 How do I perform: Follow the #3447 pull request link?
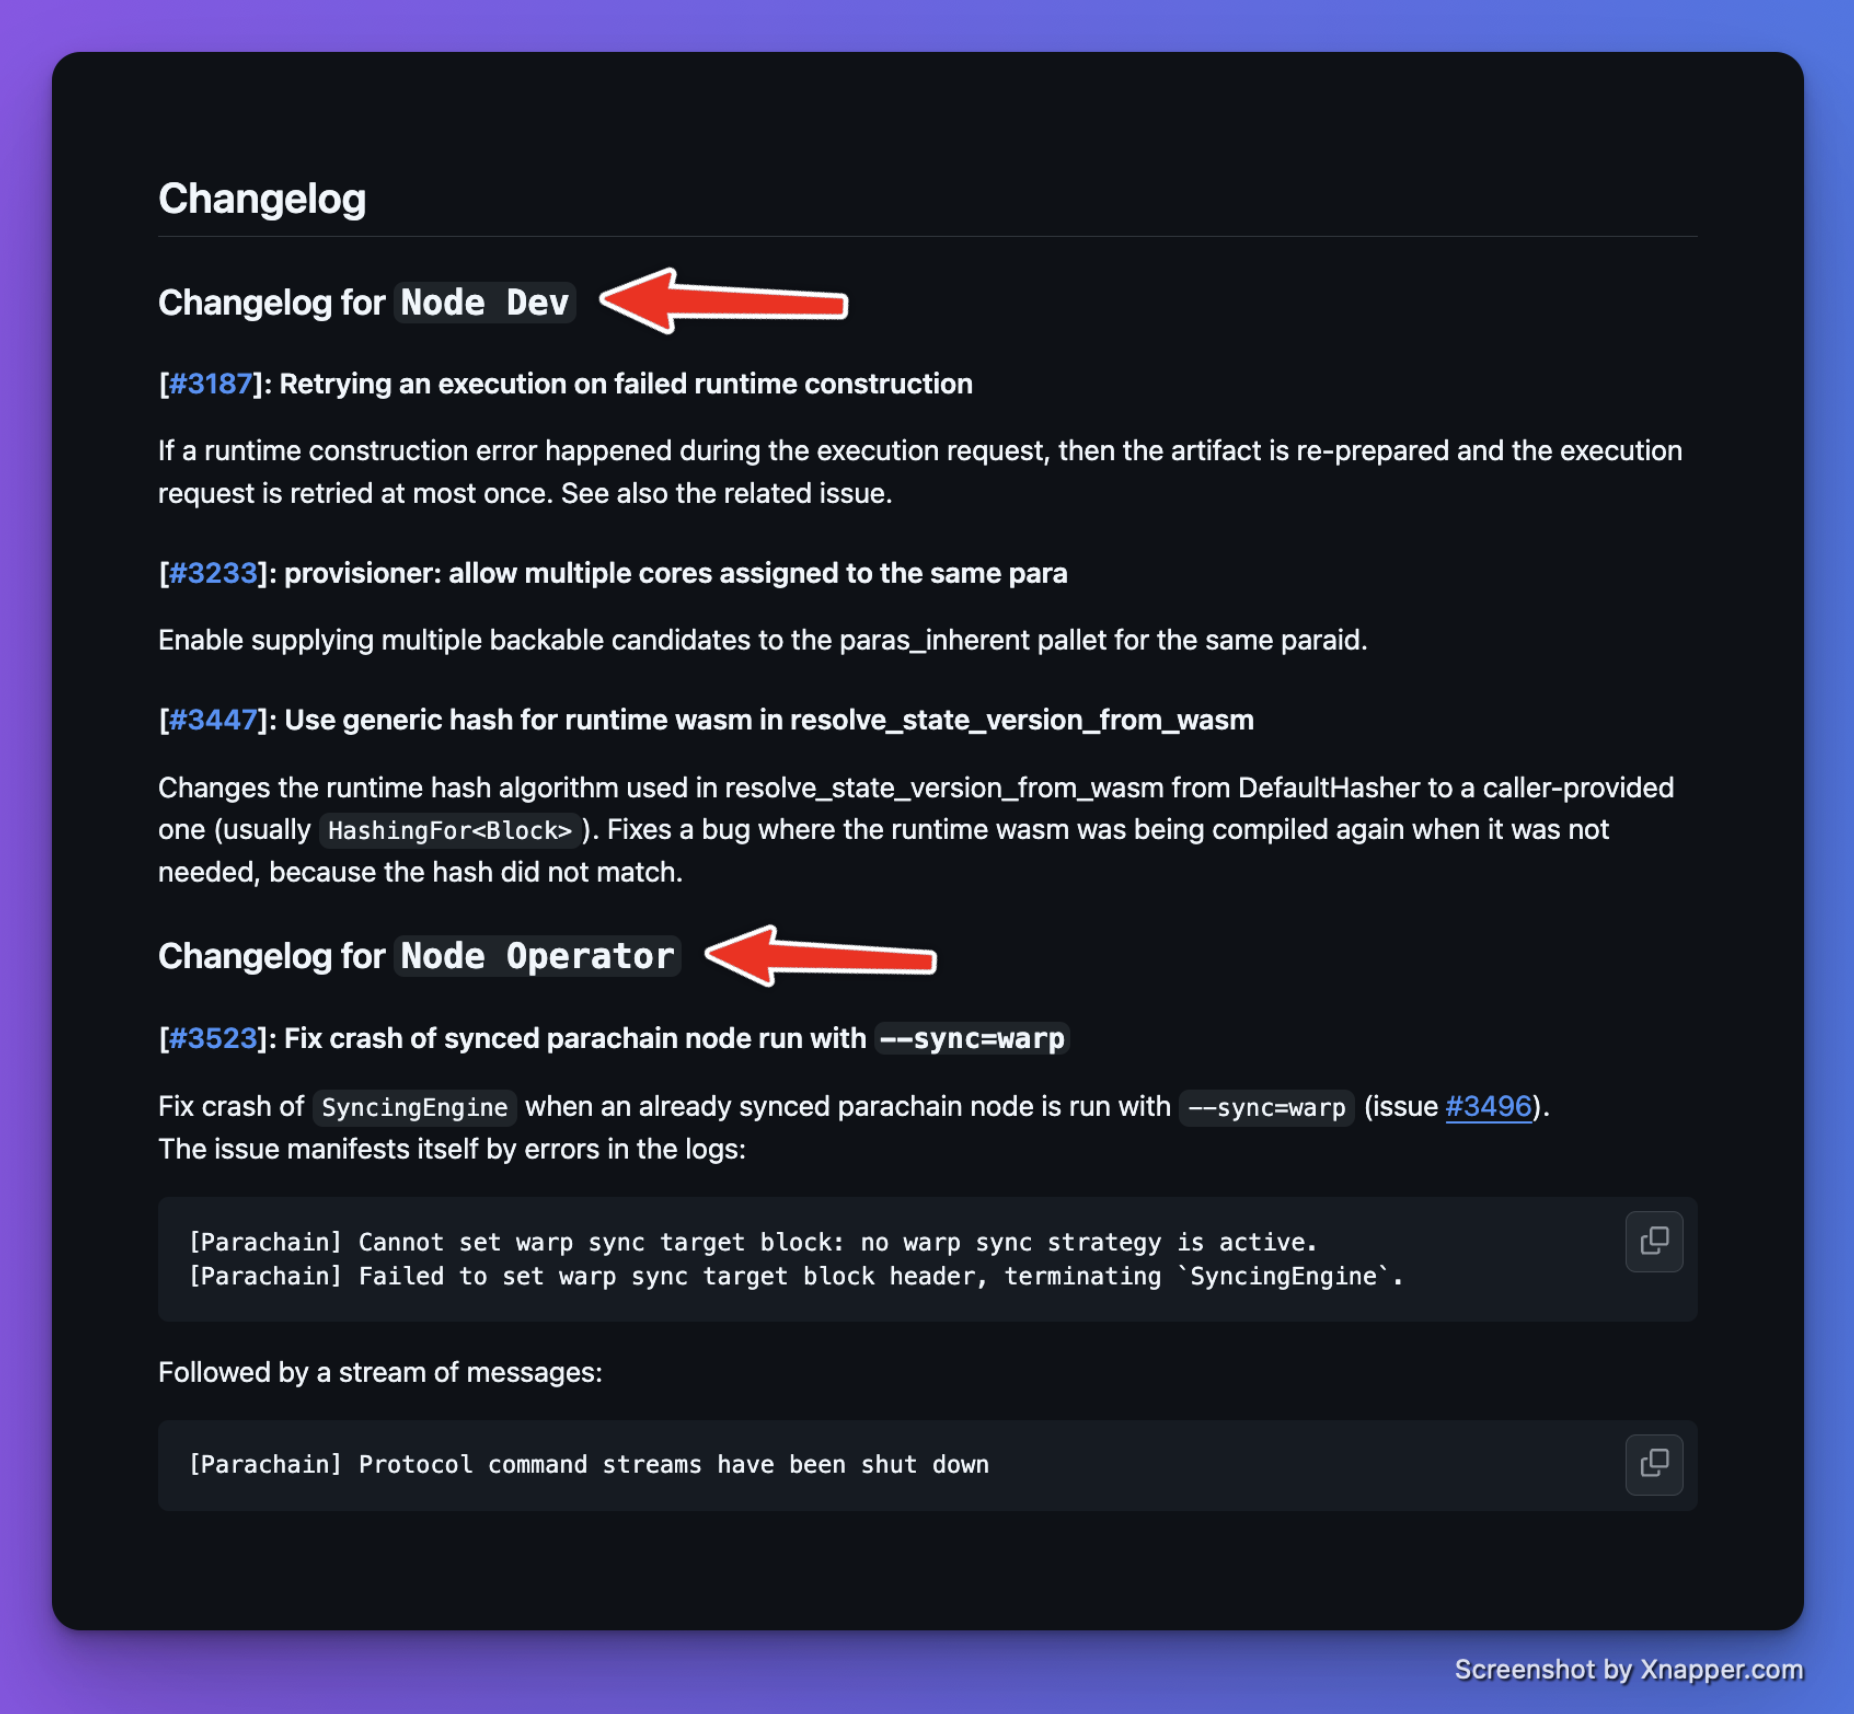(x=212, y=720)
